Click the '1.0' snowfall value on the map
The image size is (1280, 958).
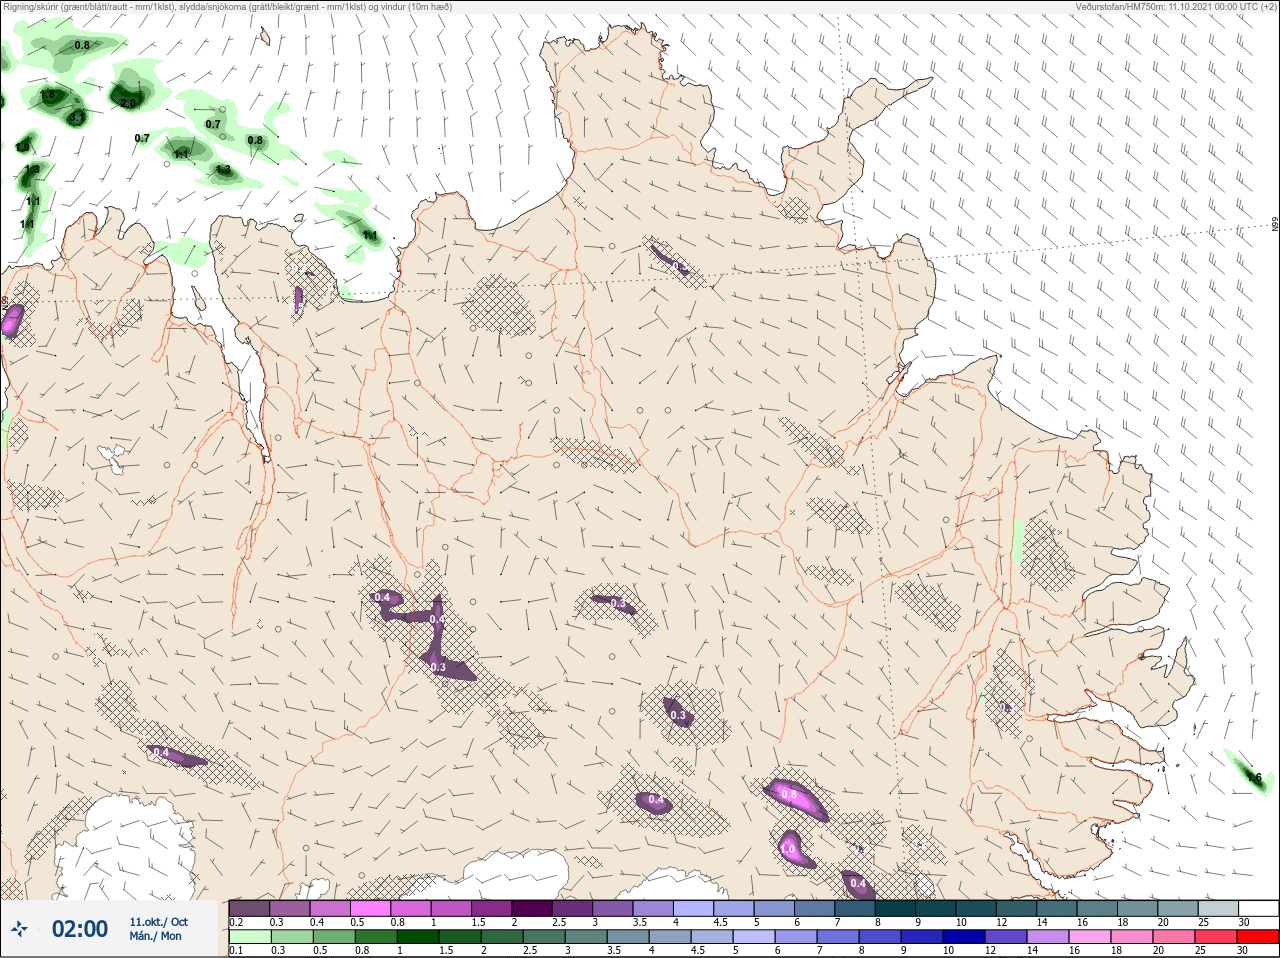pos(788,850)
